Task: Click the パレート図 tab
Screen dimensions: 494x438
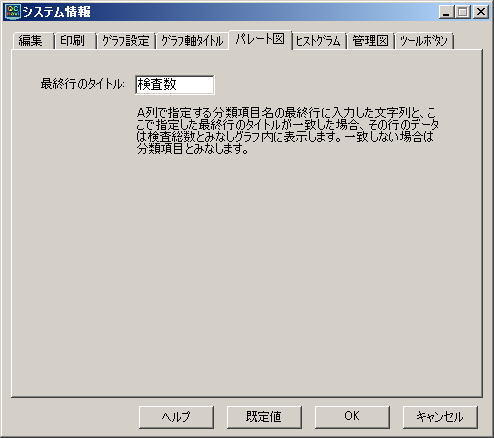Action: pos(260,40)
